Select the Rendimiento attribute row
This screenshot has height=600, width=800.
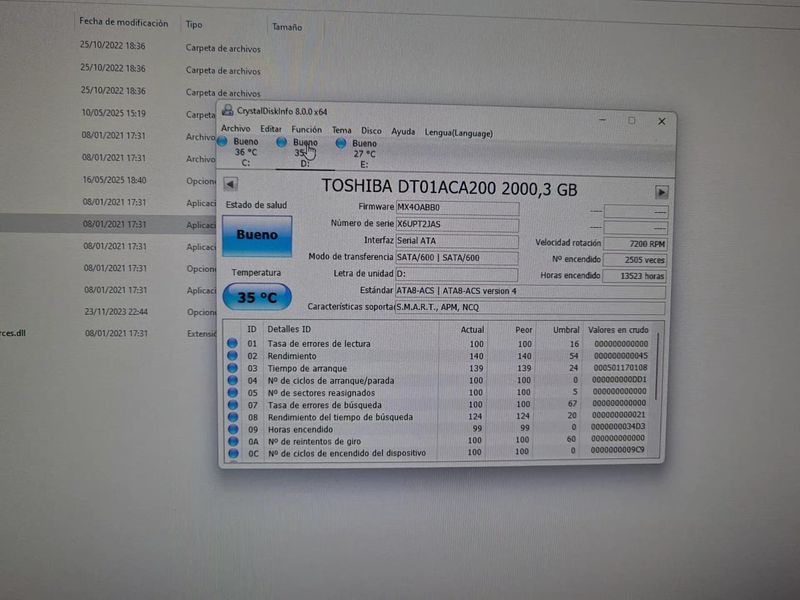439,356
